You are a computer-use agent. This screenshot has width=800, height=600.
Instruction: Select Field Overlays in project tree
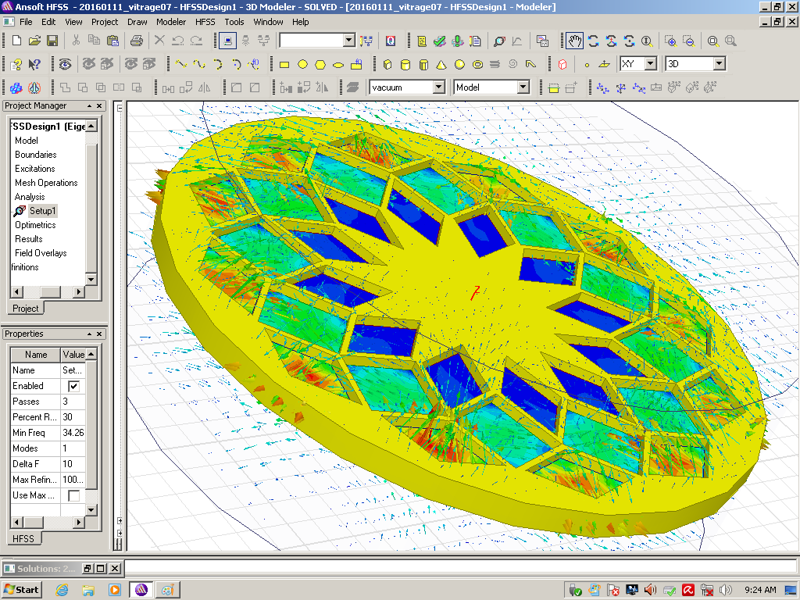point(40,253)
